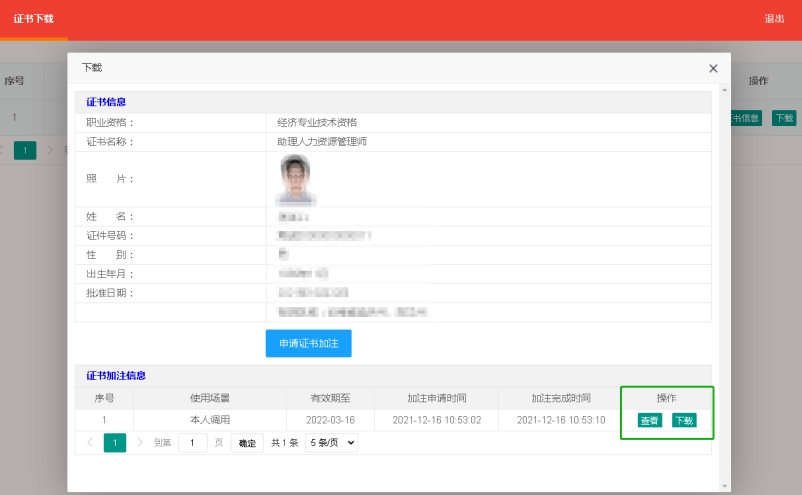802x495 pixels.
Task: Click the 加注申请时间 column header
Action: tap(436, 398)
